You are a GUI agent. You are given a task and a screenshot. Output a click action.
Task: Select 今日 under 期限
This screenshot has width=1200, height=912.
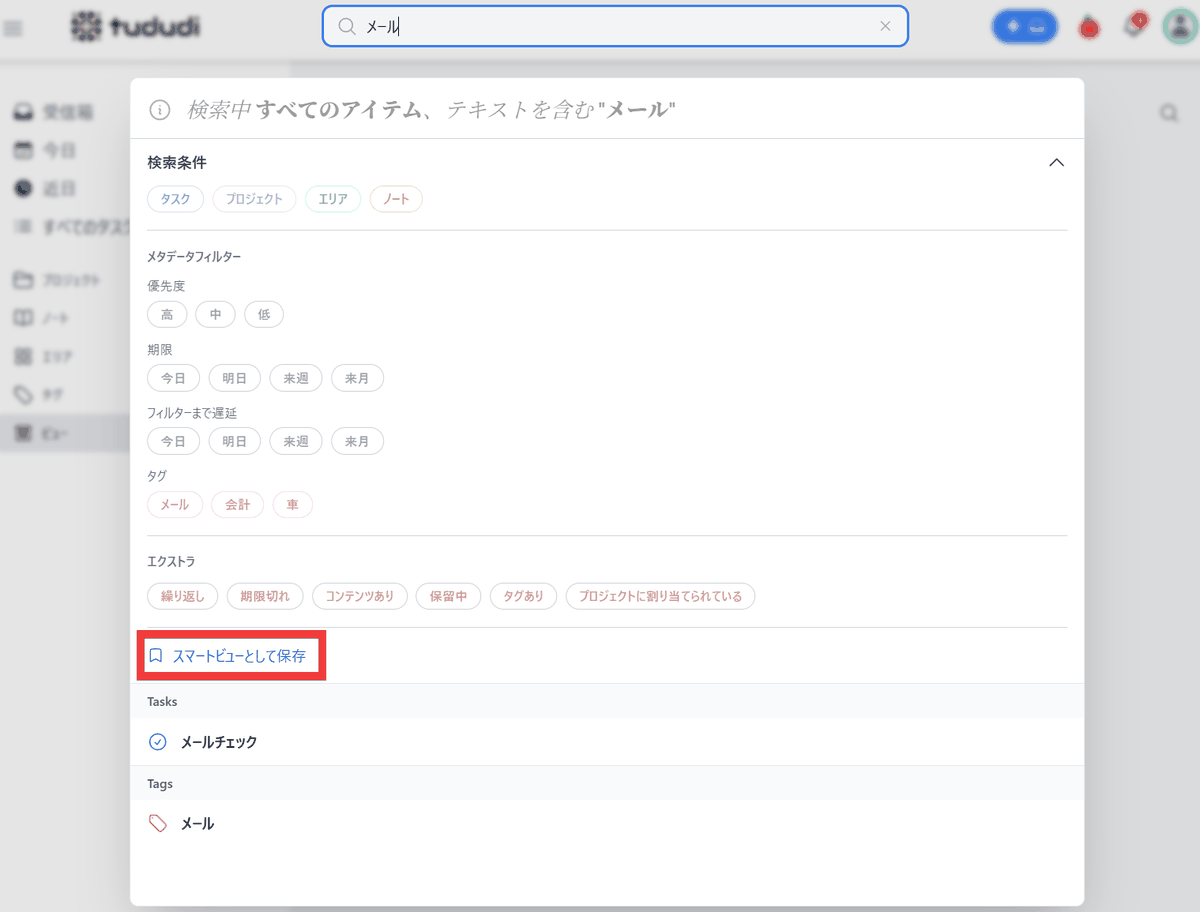(x=173, y=378)
